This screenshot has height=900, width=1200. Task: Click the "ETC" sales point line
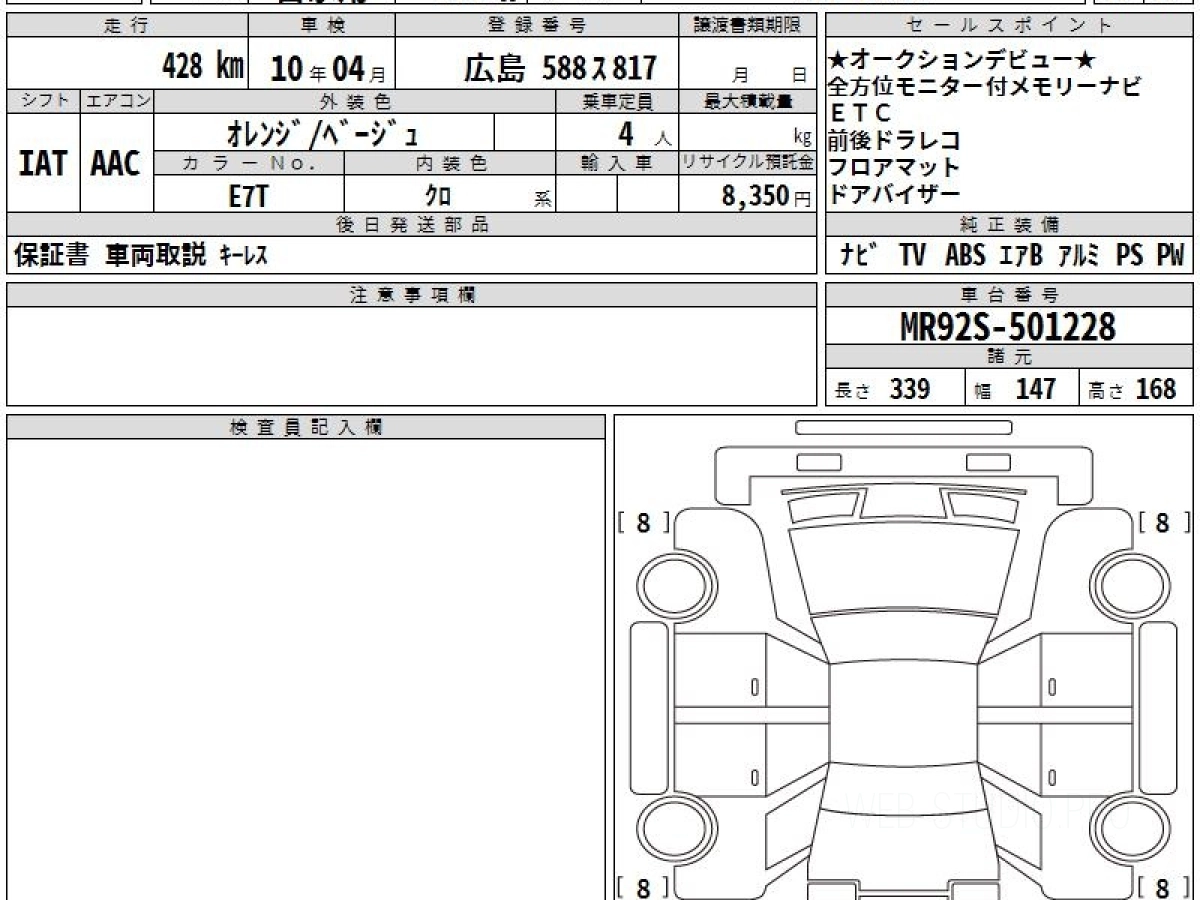pos(860,114)
